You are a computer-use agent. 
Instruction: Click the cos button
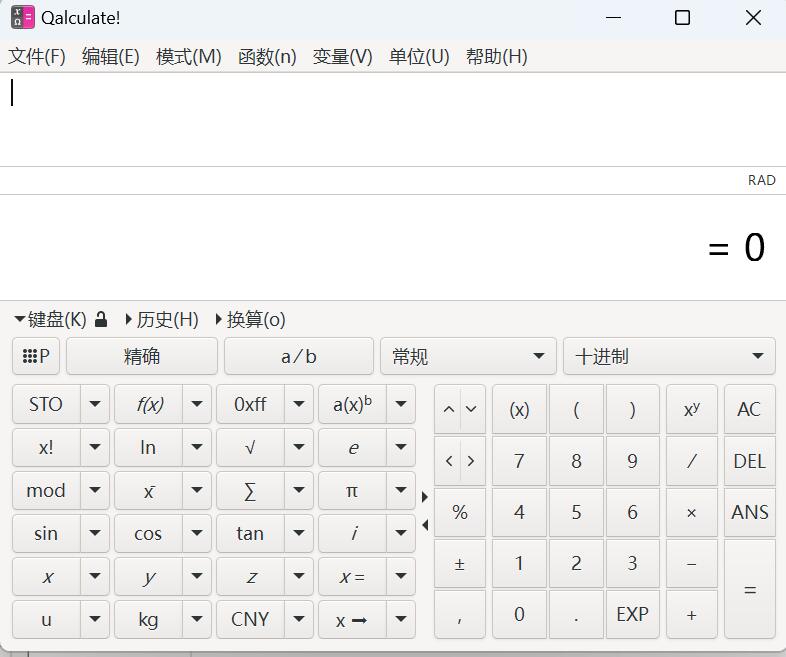[149, 533]
